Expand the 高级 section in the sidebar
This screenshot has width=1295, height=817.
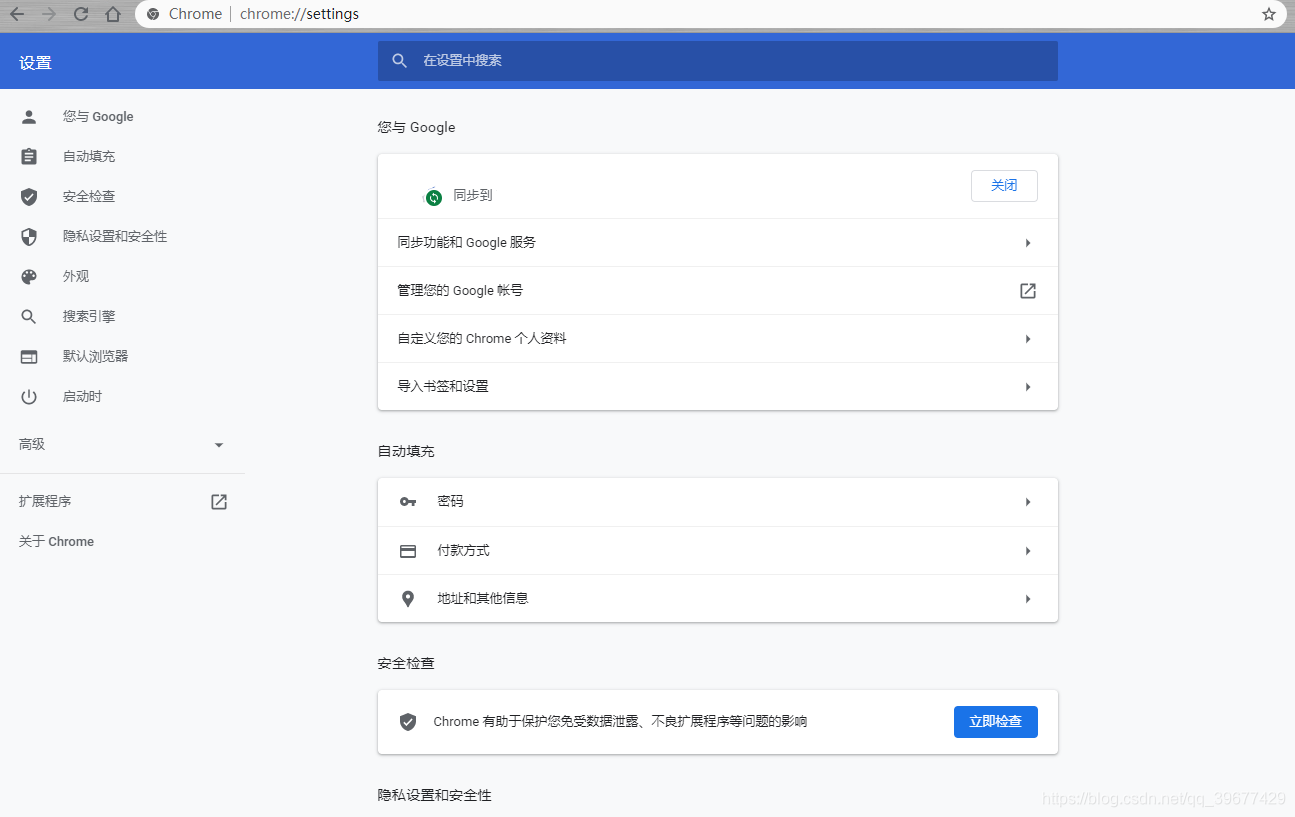(x=122, y=444)
